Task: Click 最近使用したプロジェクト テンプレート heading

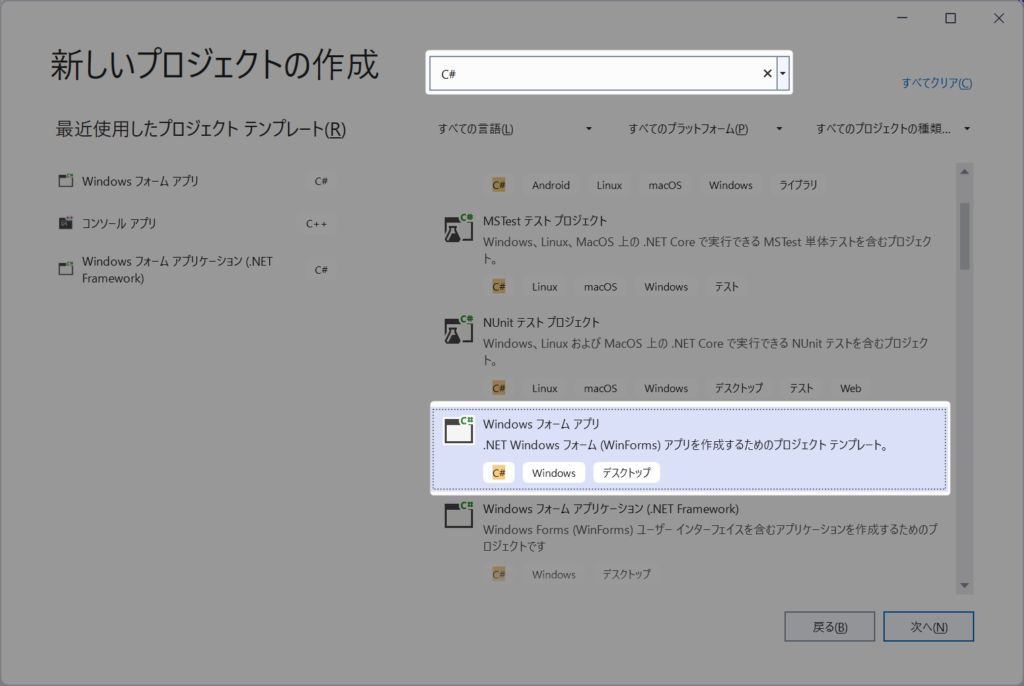Action: [x=200, y=129]
